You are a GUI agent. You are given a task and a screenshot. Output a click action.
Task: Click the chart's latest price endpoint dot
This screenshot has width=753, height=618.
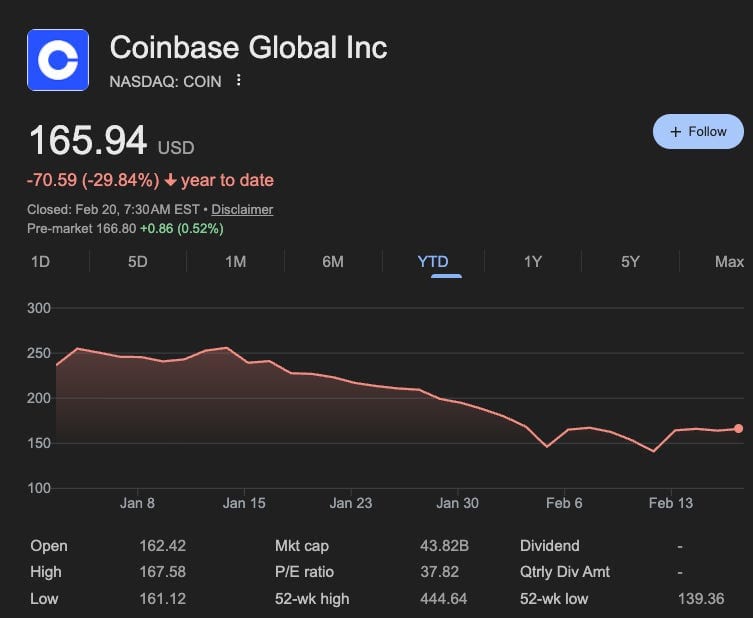coord(738,428)
